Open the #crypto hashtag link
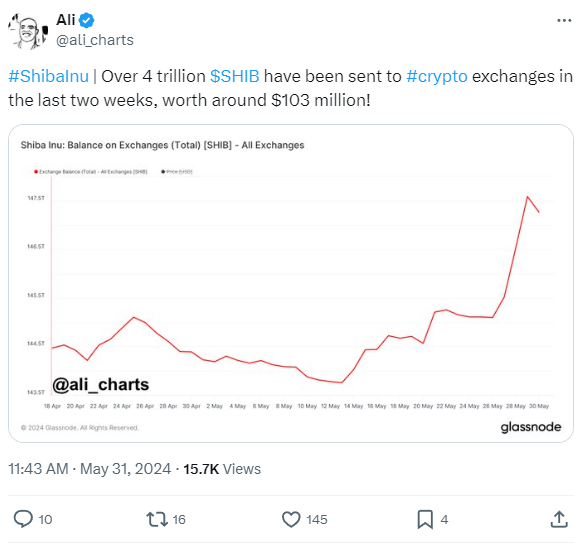 pos(437,76)
